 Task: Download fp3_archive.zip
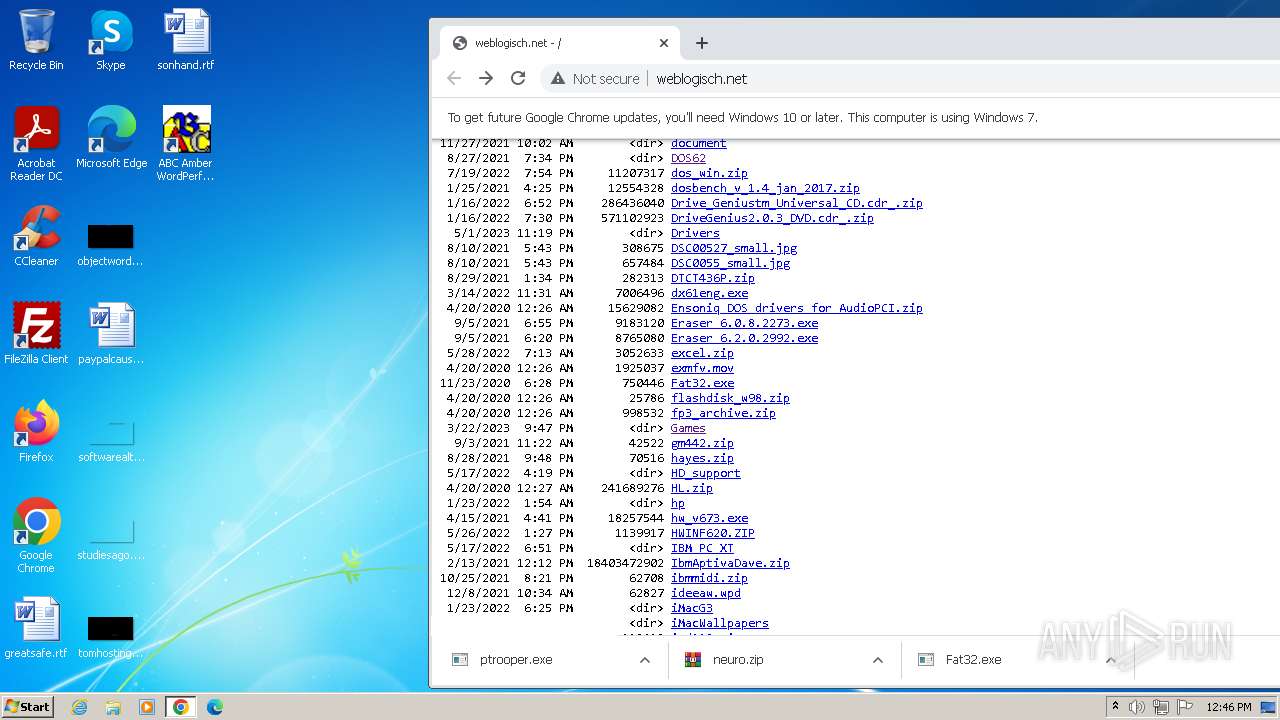click(x=723, y=413)
